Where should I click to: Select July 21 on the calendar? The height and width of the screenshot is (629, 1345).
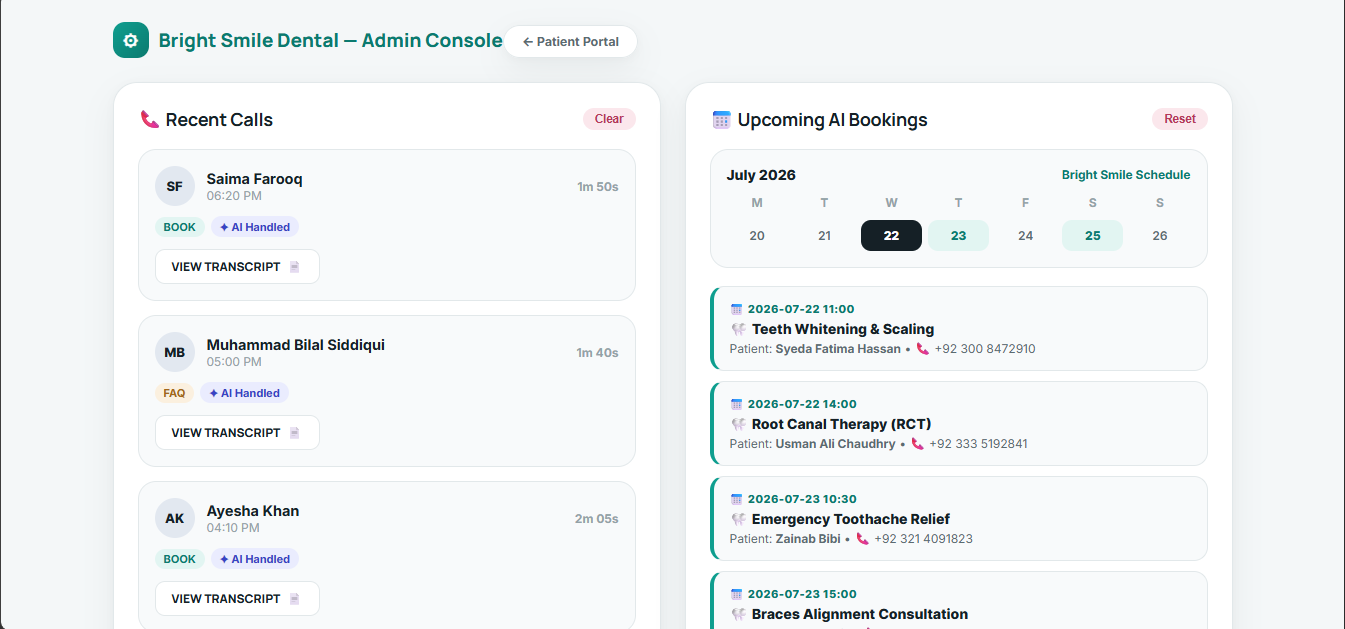pyautogui.click(x=824, y=236)
